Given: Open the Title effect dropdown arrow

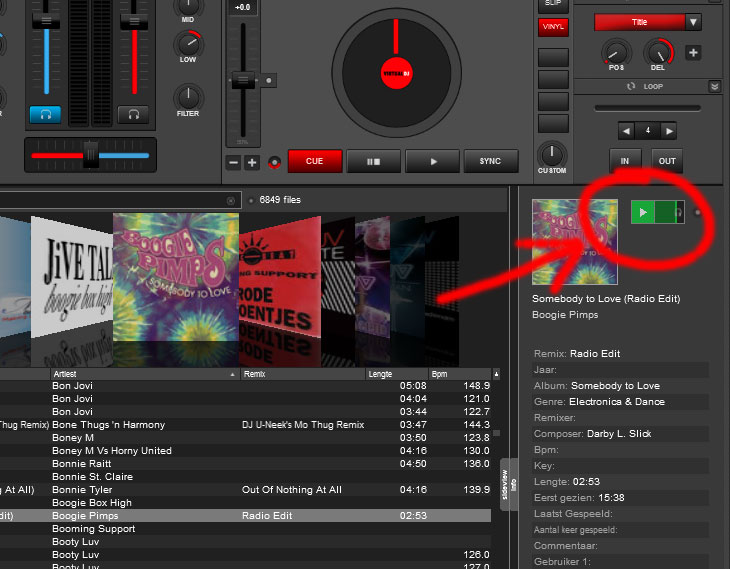Looking at the screenshot, I should coord(693,22).
